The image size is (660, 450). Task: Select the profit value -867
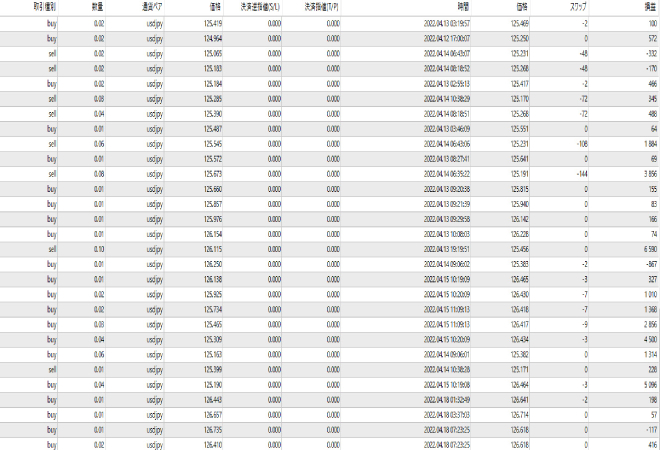coord(651,264)
